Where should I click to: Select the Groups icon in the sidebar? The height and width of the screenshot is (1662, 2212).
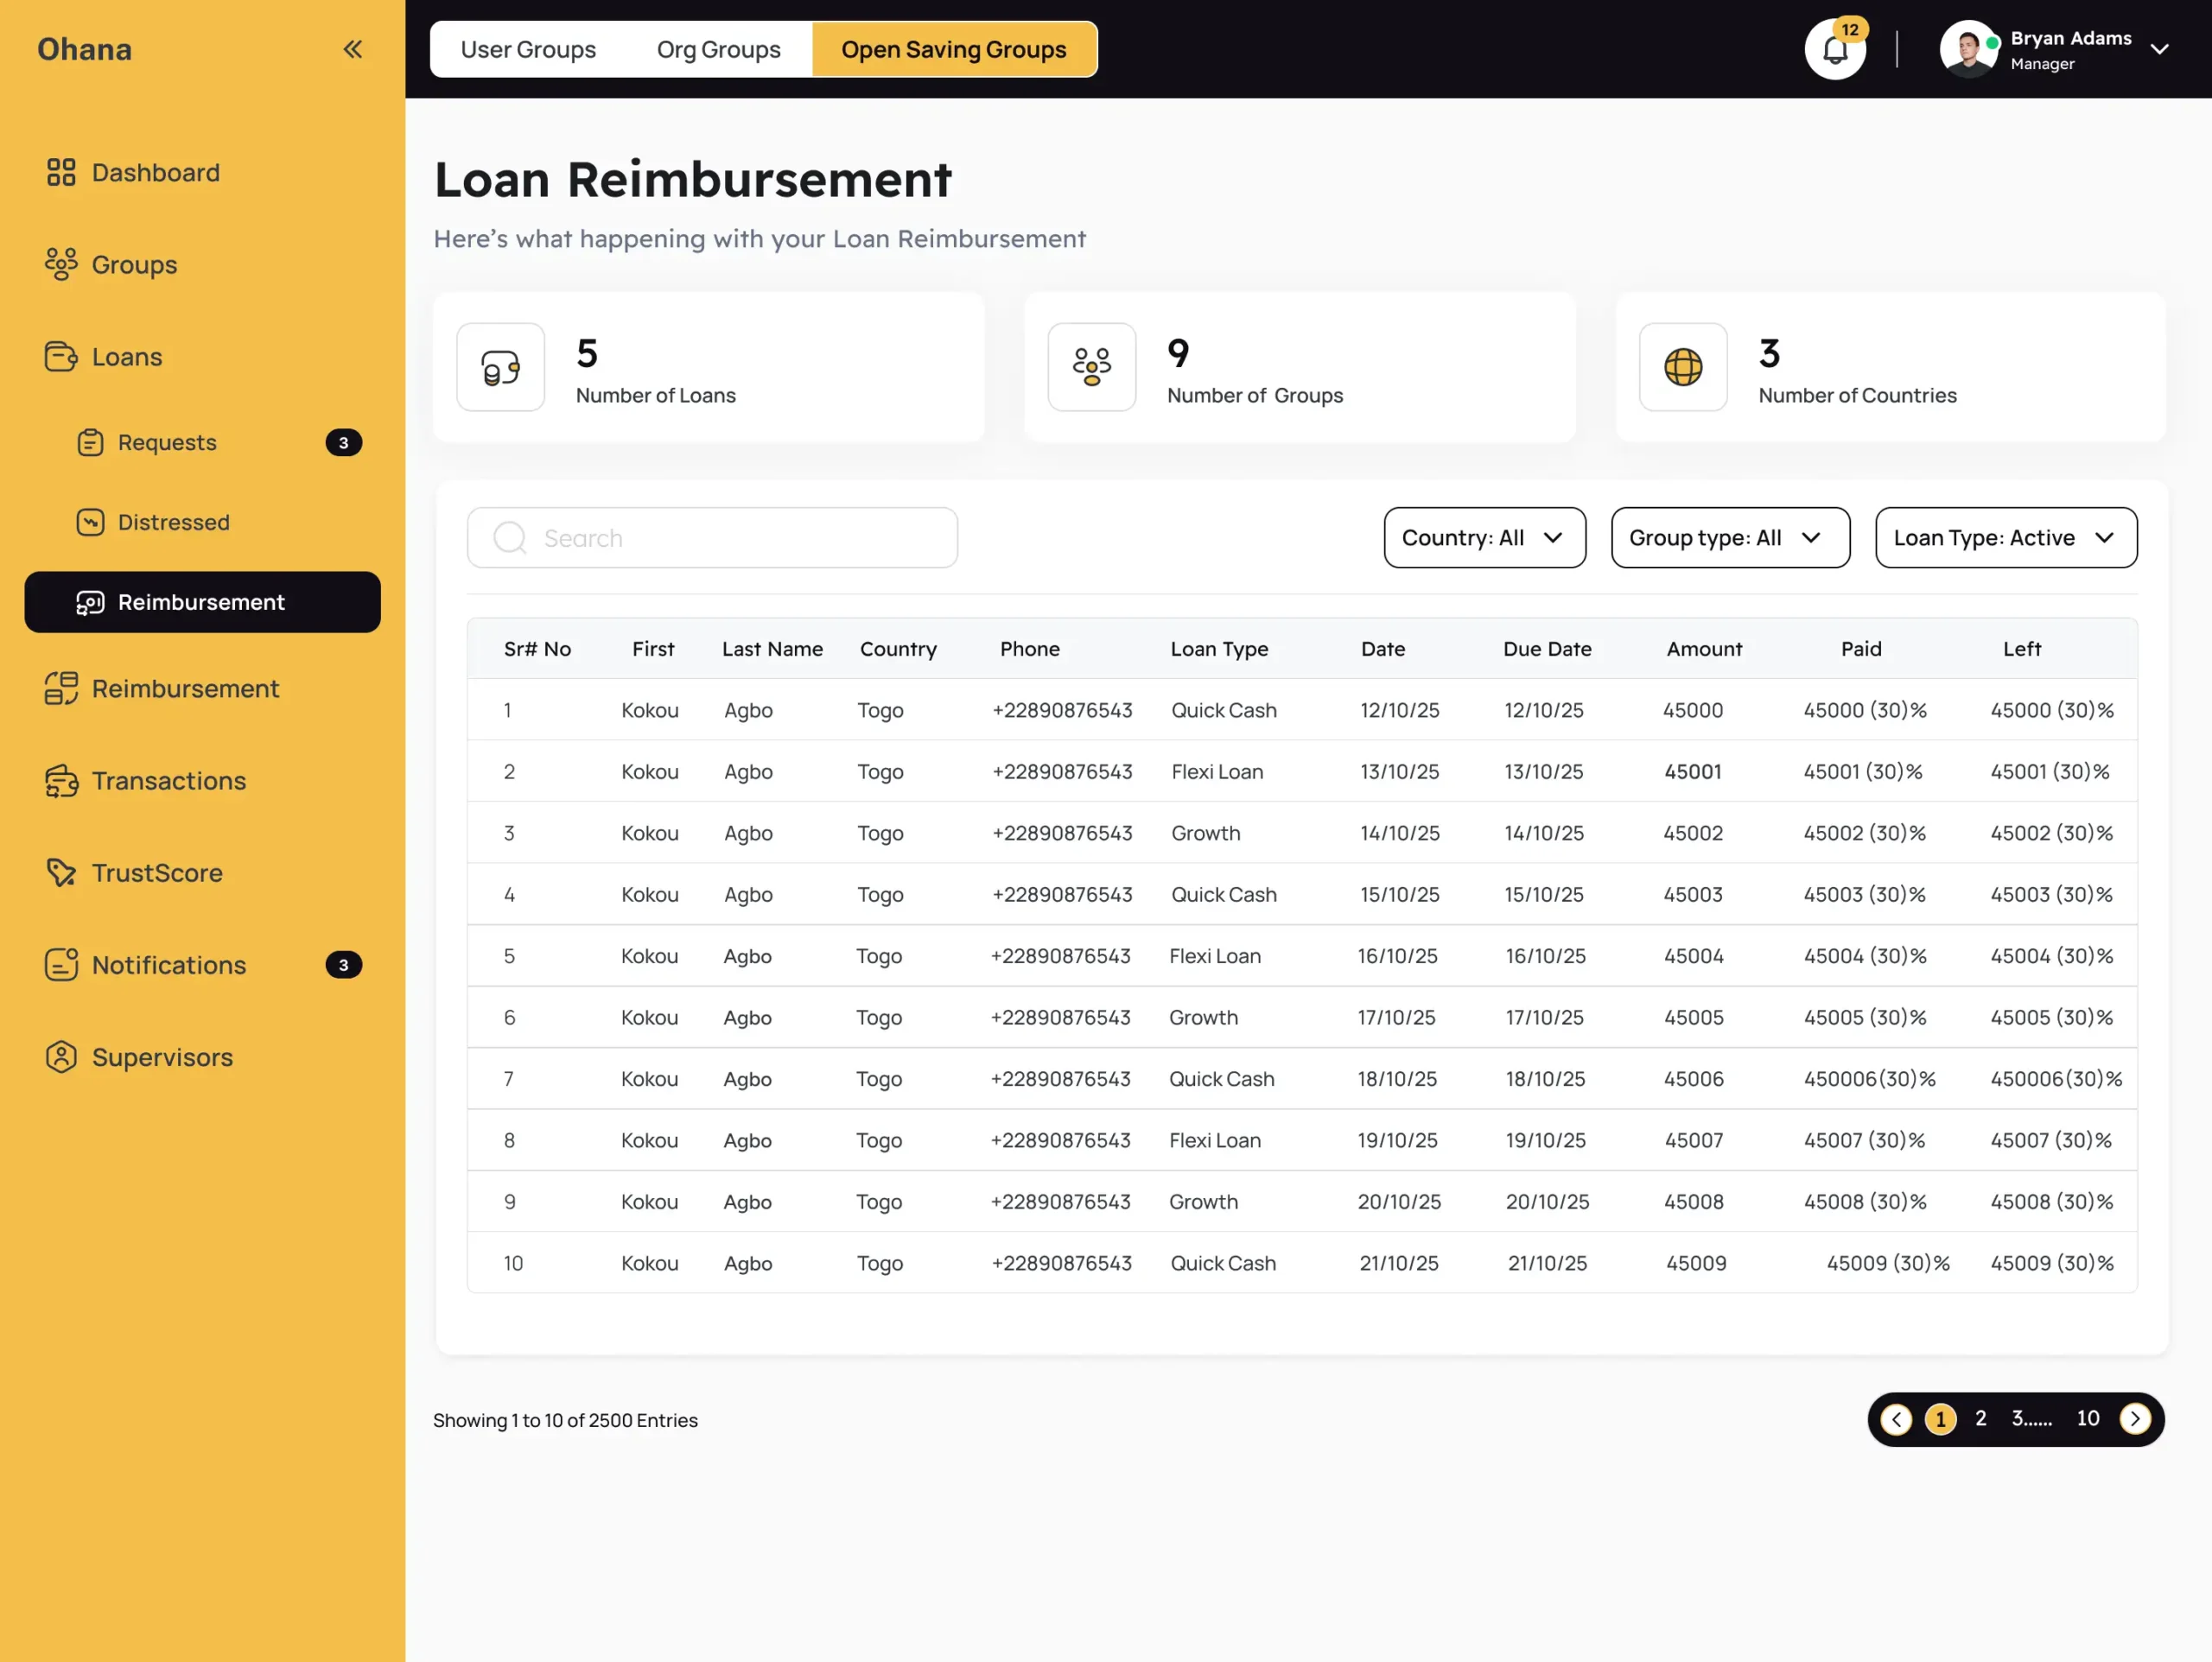pyautogui.click(x=135, y=264)
